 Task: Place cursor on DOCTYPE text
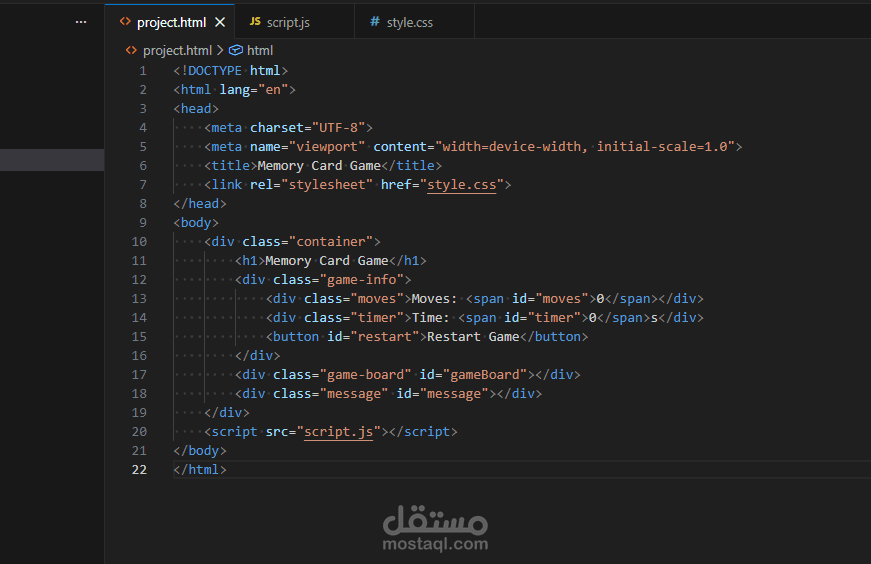pos(215,71)
